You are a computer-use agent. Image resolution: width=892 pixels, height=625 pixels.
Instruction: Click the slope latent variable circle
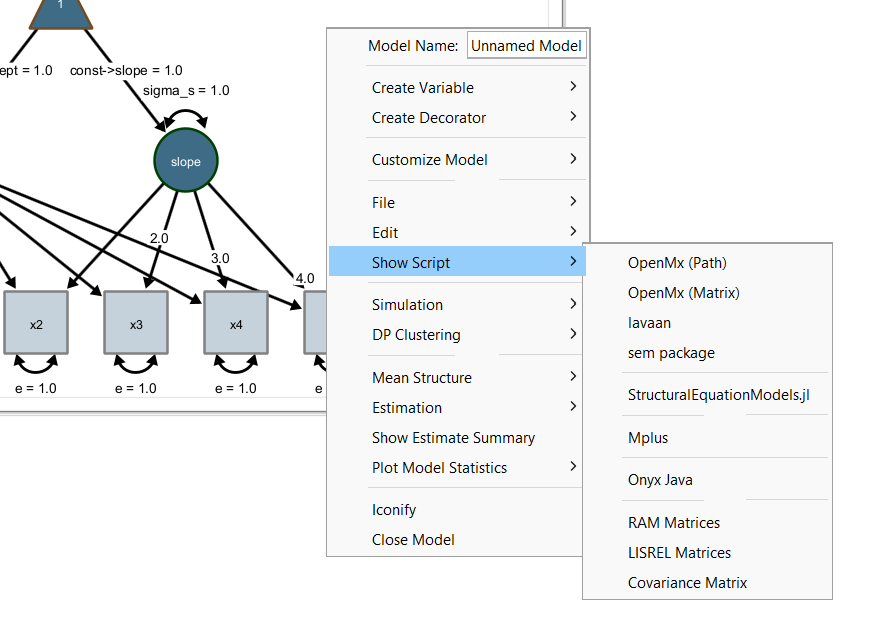tap(185, 161)
